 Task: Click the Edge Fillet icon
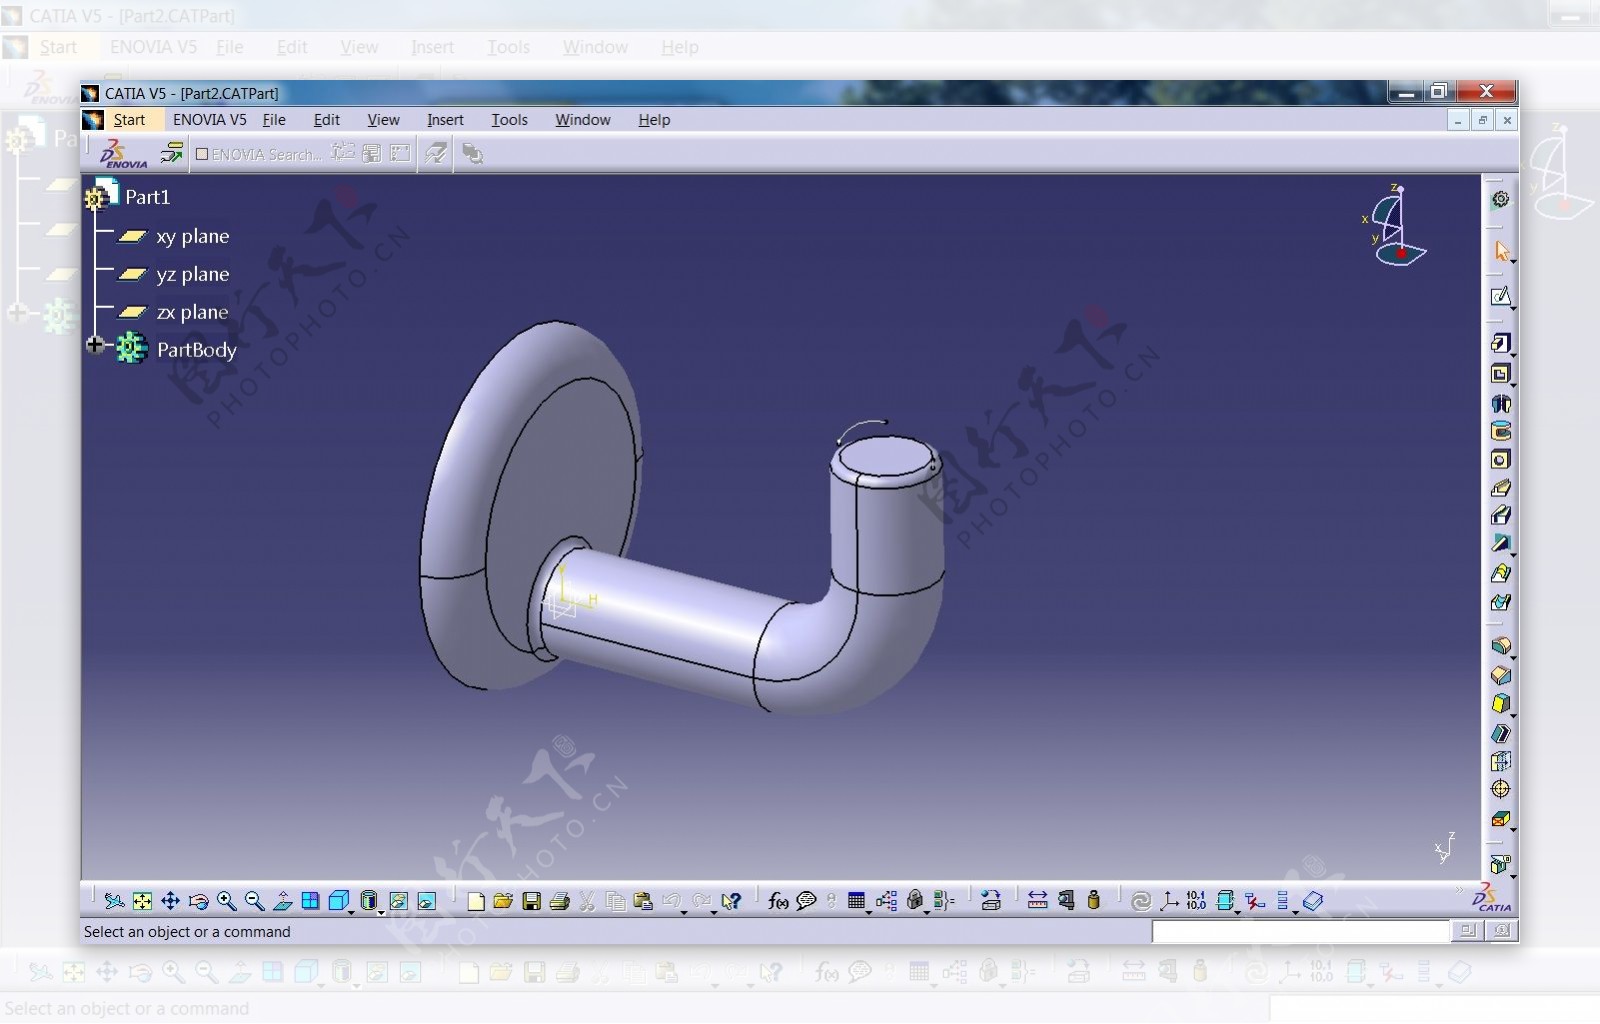(1501, 646)
